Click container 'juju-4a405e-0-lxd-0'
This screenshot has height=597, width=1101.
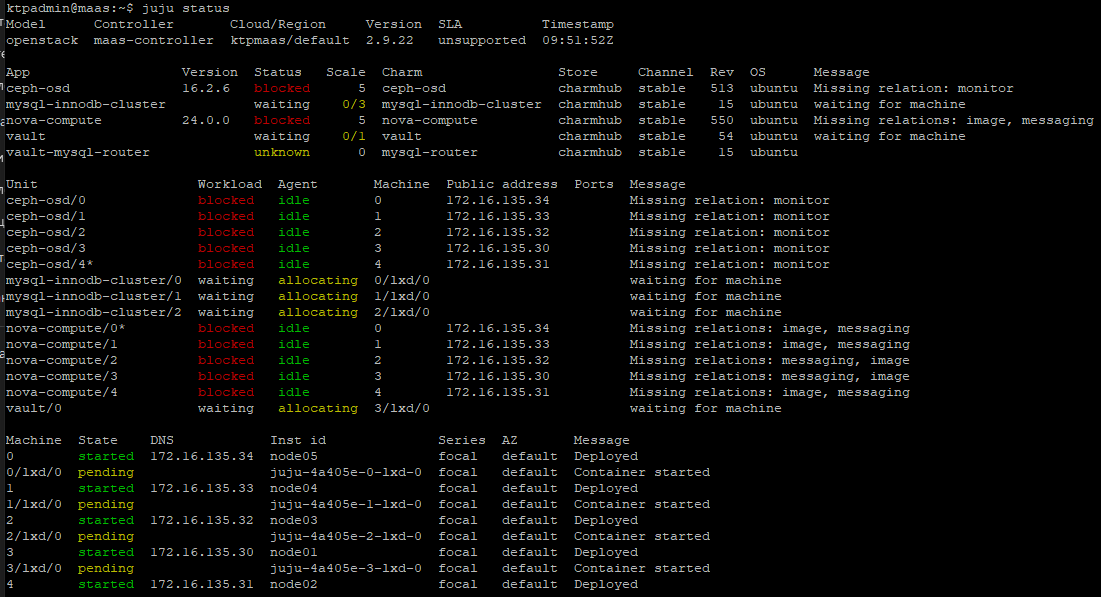coord(346,473)
